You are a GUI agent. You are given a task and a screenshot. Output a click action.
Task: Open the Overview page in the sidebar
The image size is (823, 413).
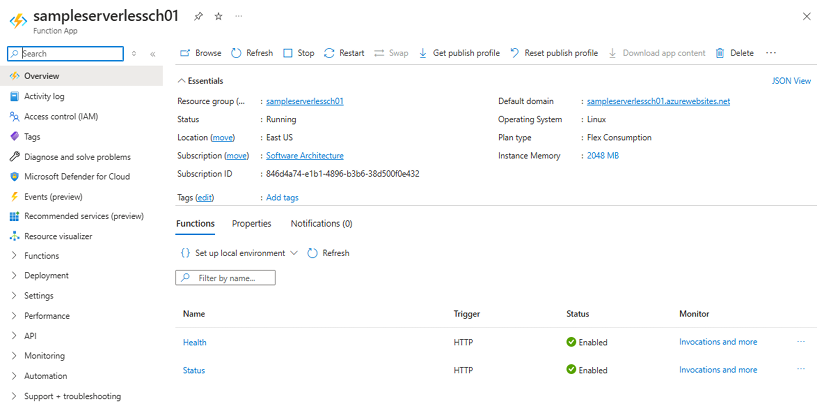click(81, 76)
